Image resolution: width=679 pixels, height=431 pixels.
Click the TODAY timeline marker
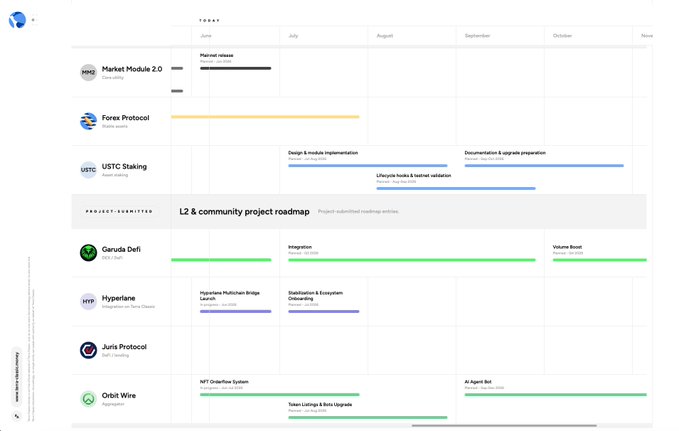pyautogui.click(x=210, y=20)
